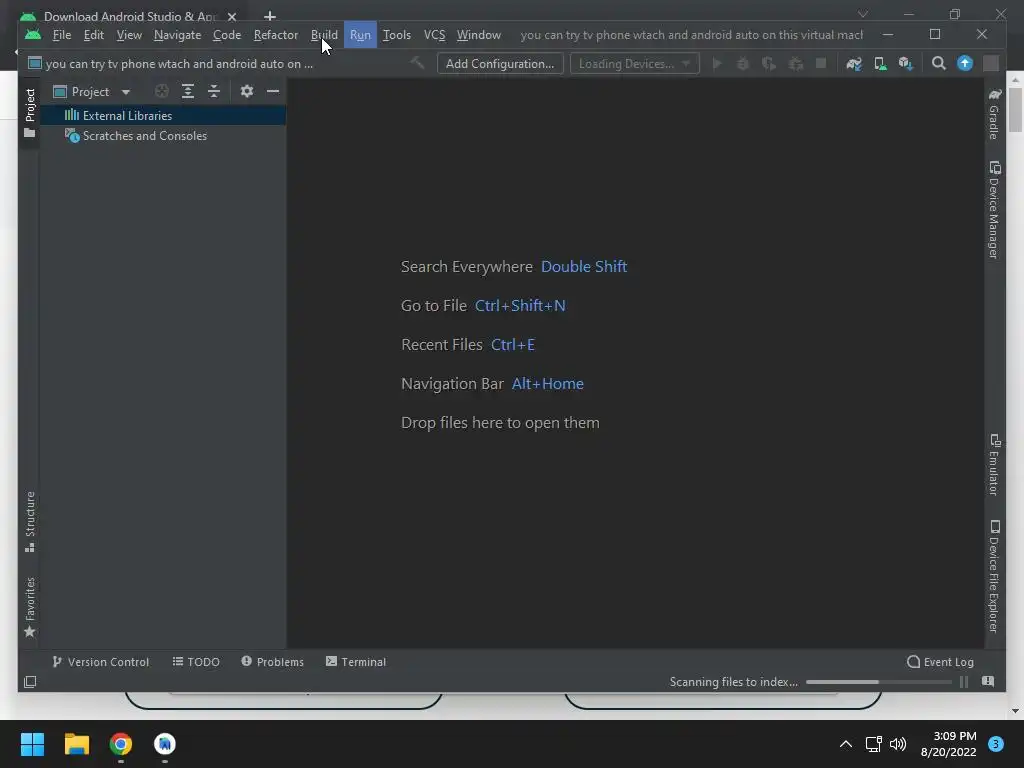Sync Project with Gradle Files icon
The width and height of the screenshot is (1024, 768).
[x=854, y=63]
